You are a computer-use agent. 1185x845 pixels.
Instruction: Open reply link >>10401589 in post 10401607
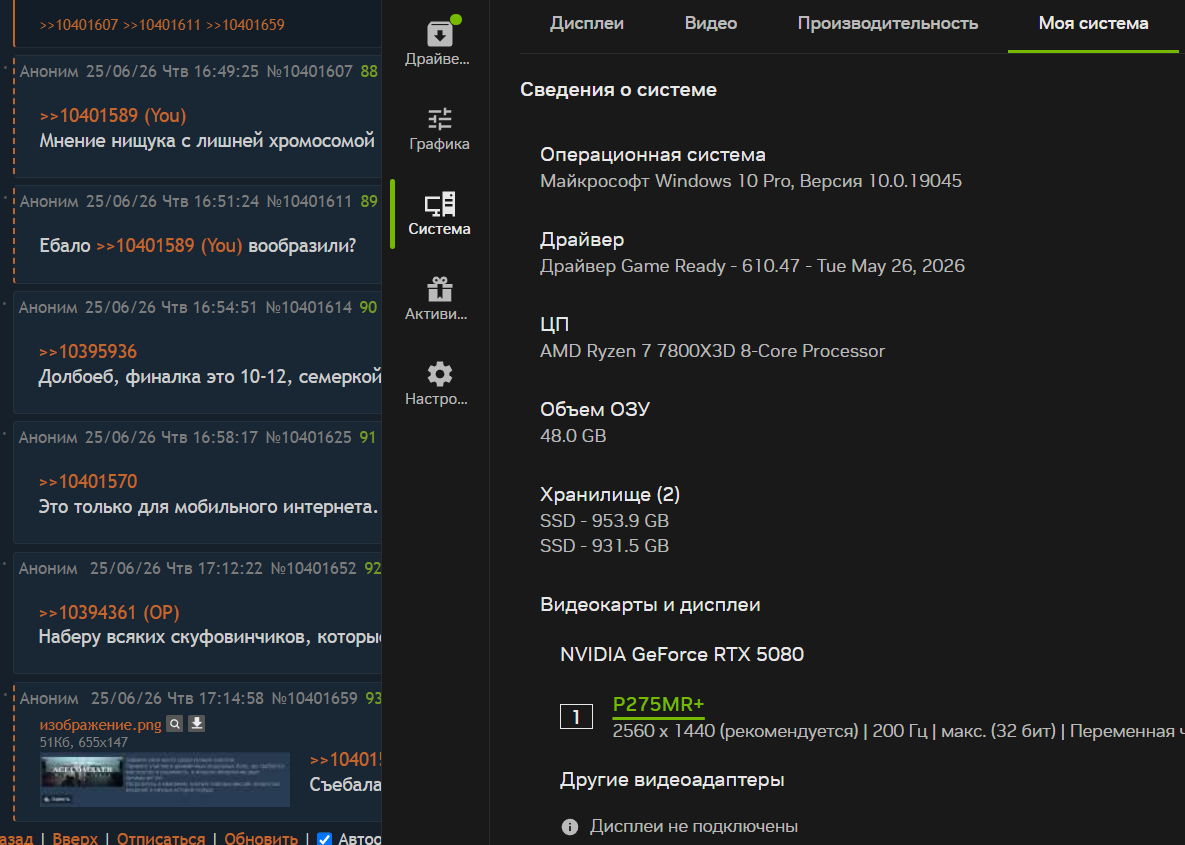point(113,116)
